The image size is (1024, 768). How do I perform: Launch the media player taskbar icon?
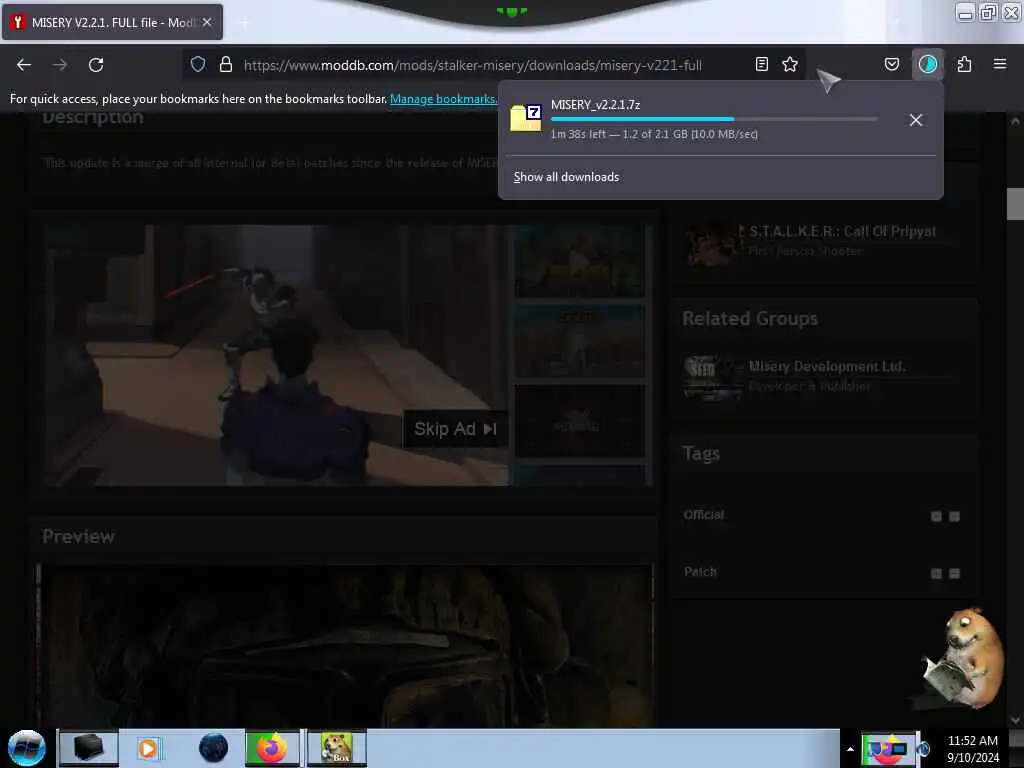point(149,748)
